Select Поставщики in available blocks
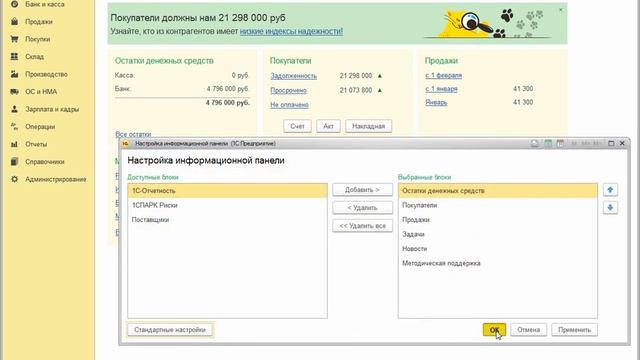640x360 pixels. [227, 220]
